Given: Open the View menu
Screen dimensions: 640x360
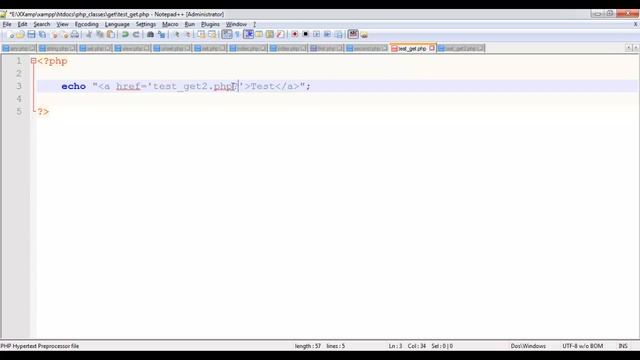Looking at the screenshot, I should tap(62, 24).
